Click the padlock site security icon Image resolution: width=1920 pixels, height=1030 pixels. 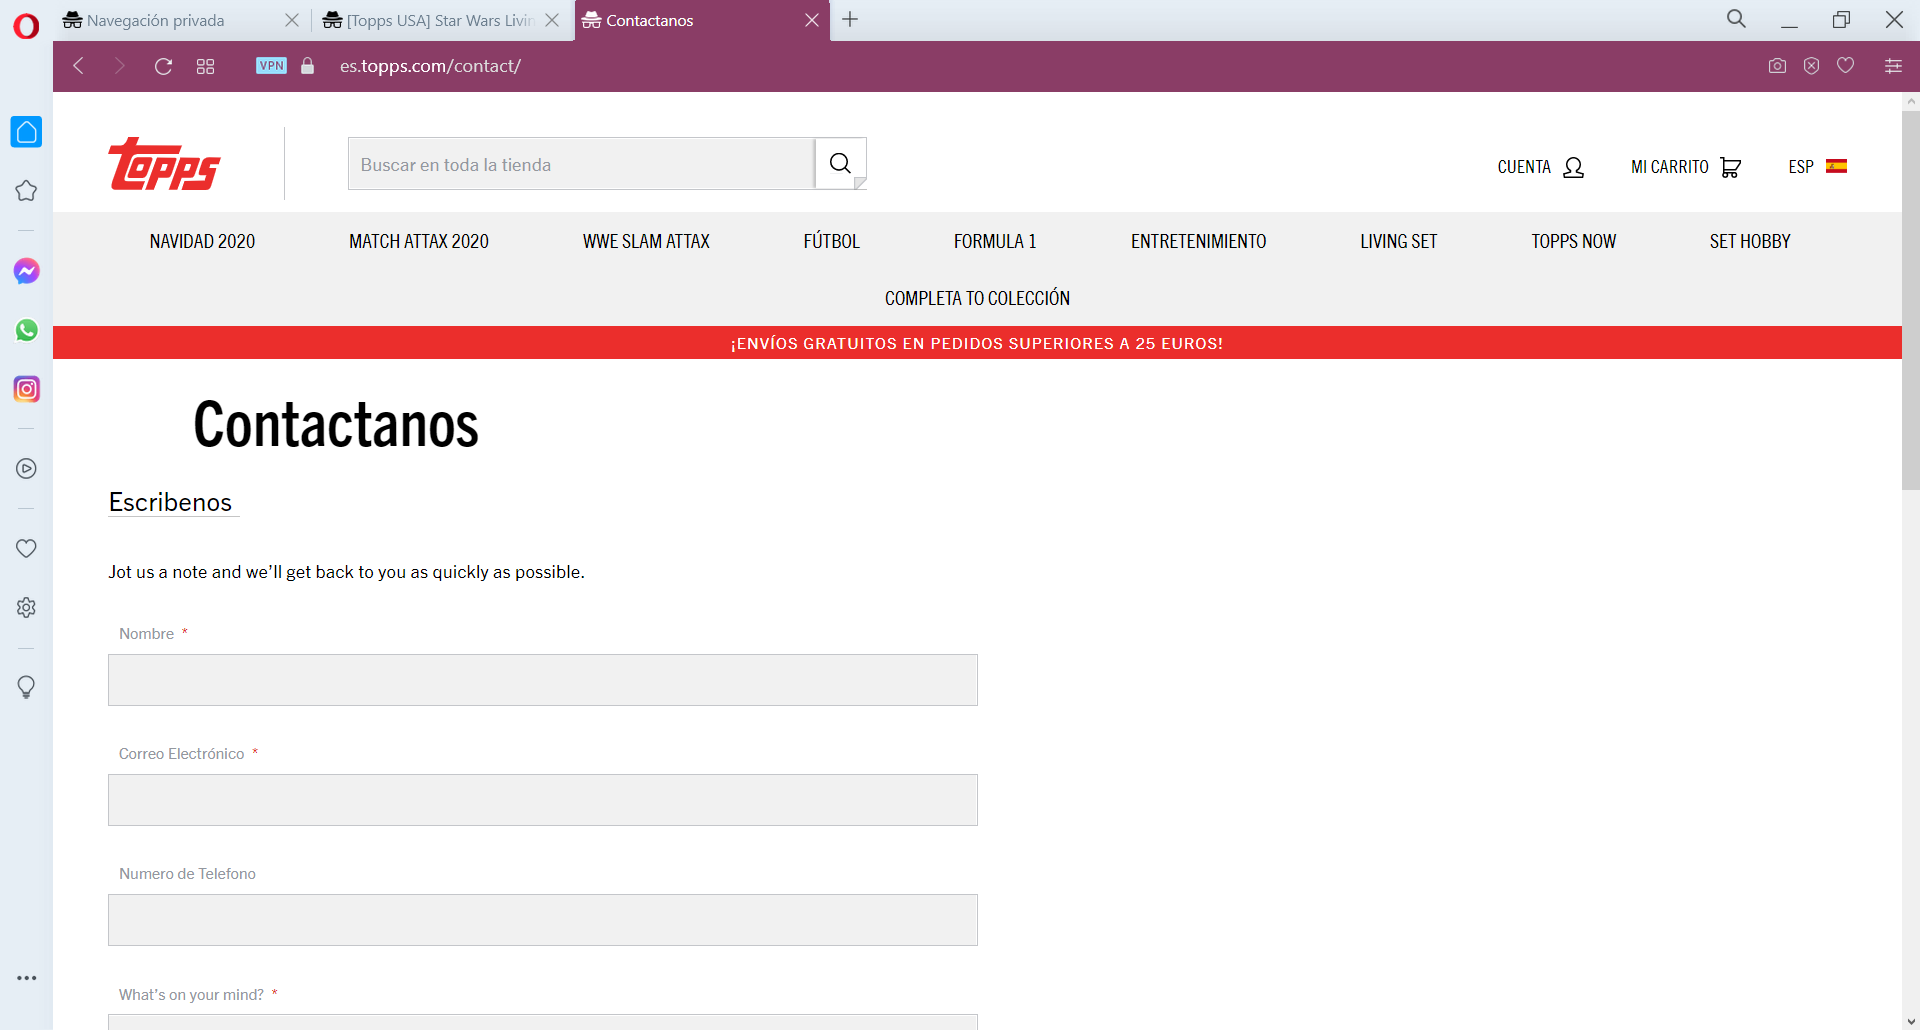tap(308, 66)
